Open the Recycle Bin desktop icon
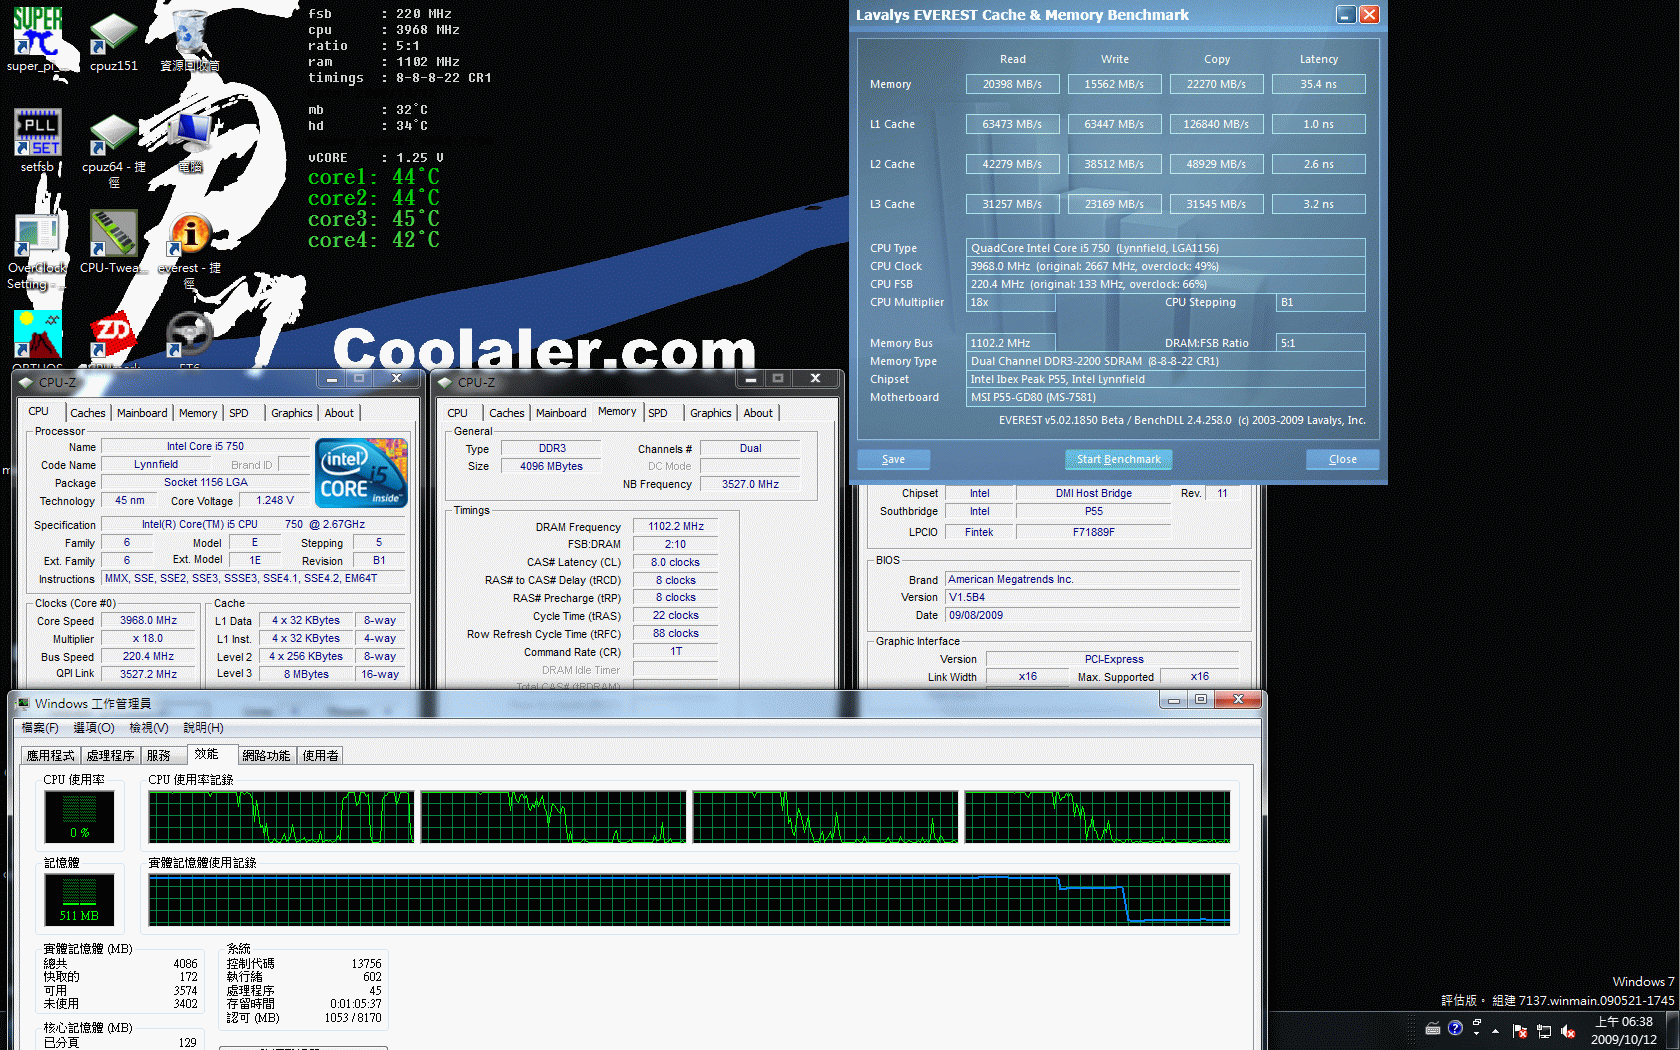This screenshot has height=1050, width=1680. coord(190,40)
